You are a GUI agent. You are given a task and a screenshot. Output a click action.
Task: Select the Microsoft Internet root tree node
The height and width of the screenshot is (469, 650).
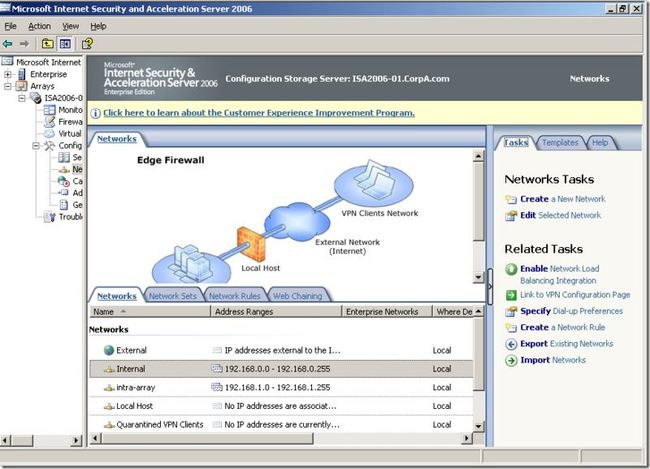tap(49, 62)
